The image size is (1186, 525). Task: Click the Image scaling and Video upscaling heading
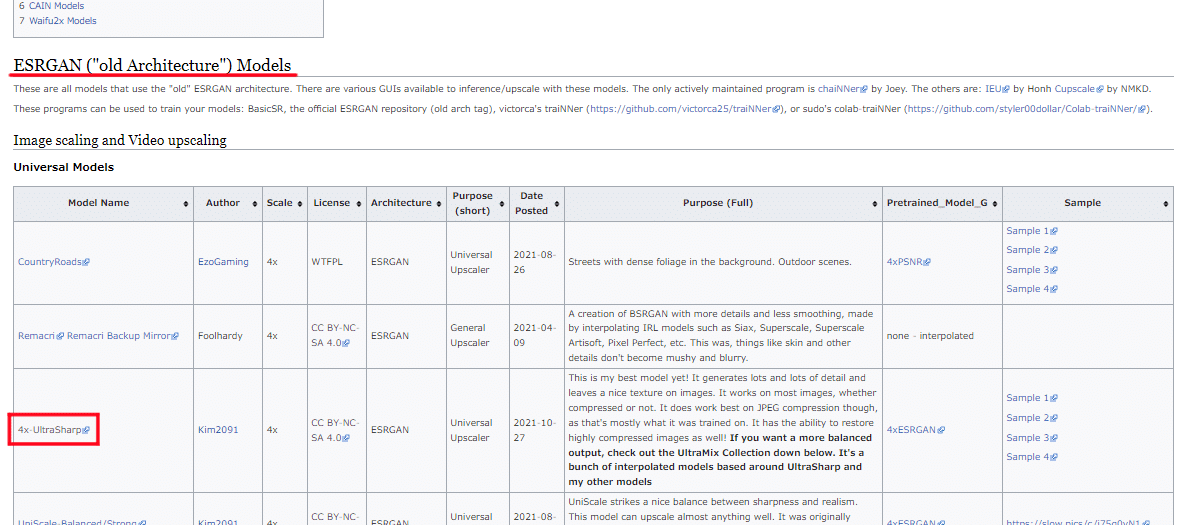120,140
